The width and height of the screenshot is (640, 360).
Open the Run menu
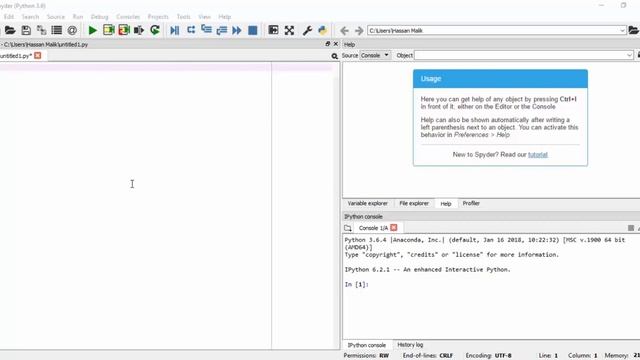pyautogui.click(x=78, y=17)
